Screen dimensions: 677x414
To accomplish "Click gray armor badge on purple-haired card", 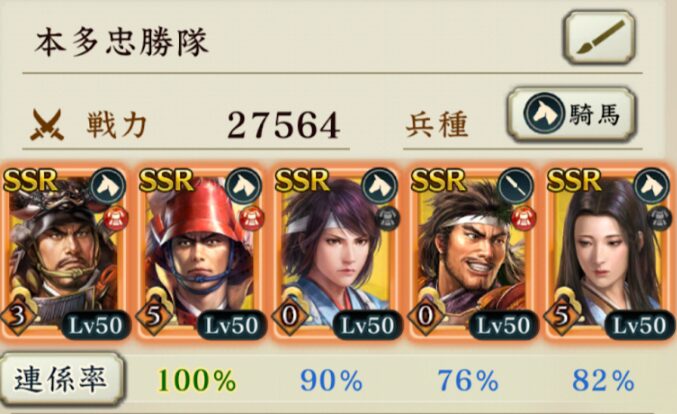I will click(387, 218).
